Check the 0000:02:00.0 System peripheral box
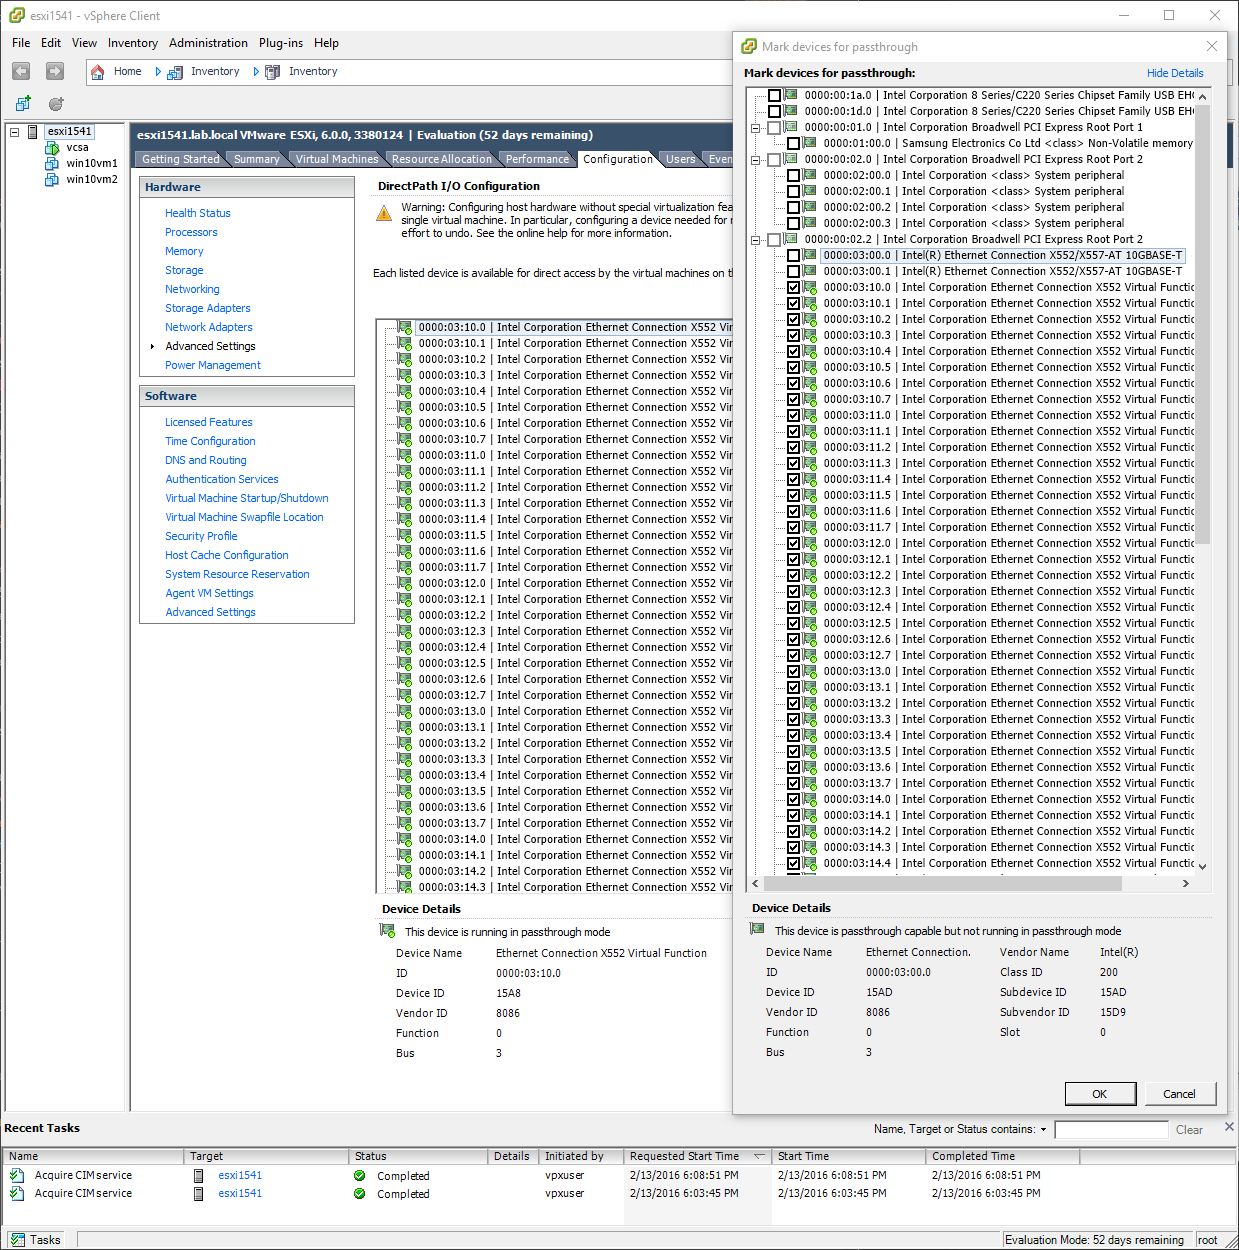The image size is (1239, 1250). [x=793, y=175]
